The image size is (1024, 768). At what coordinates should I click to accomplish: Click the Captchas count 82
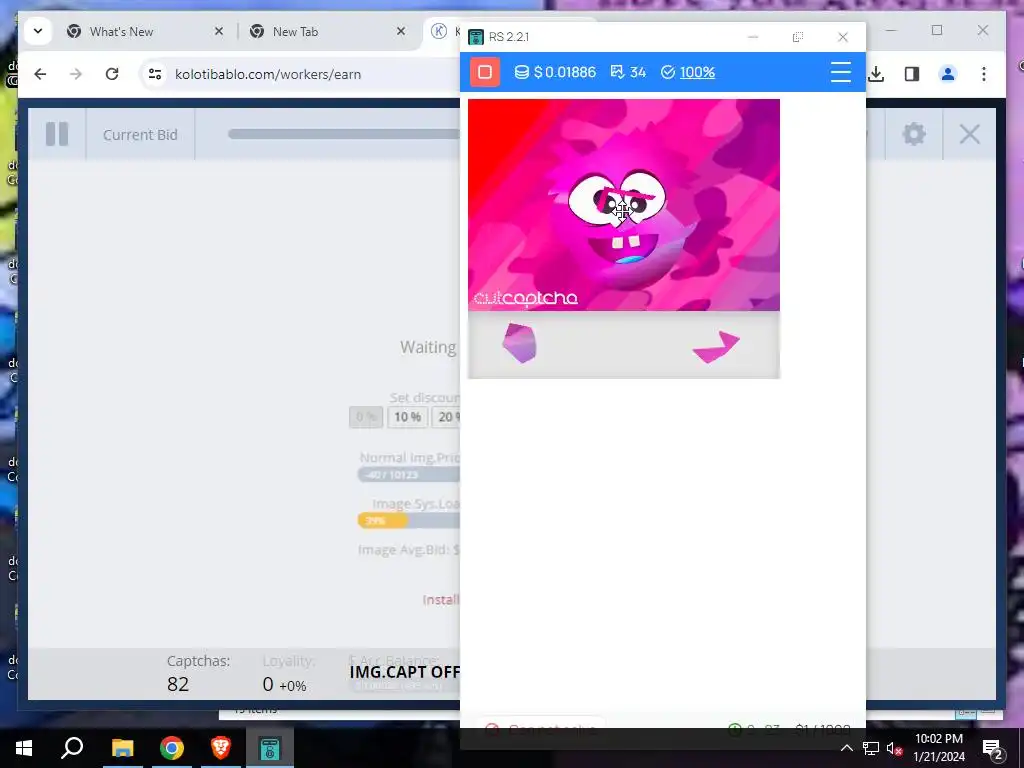tap(178, 684)
